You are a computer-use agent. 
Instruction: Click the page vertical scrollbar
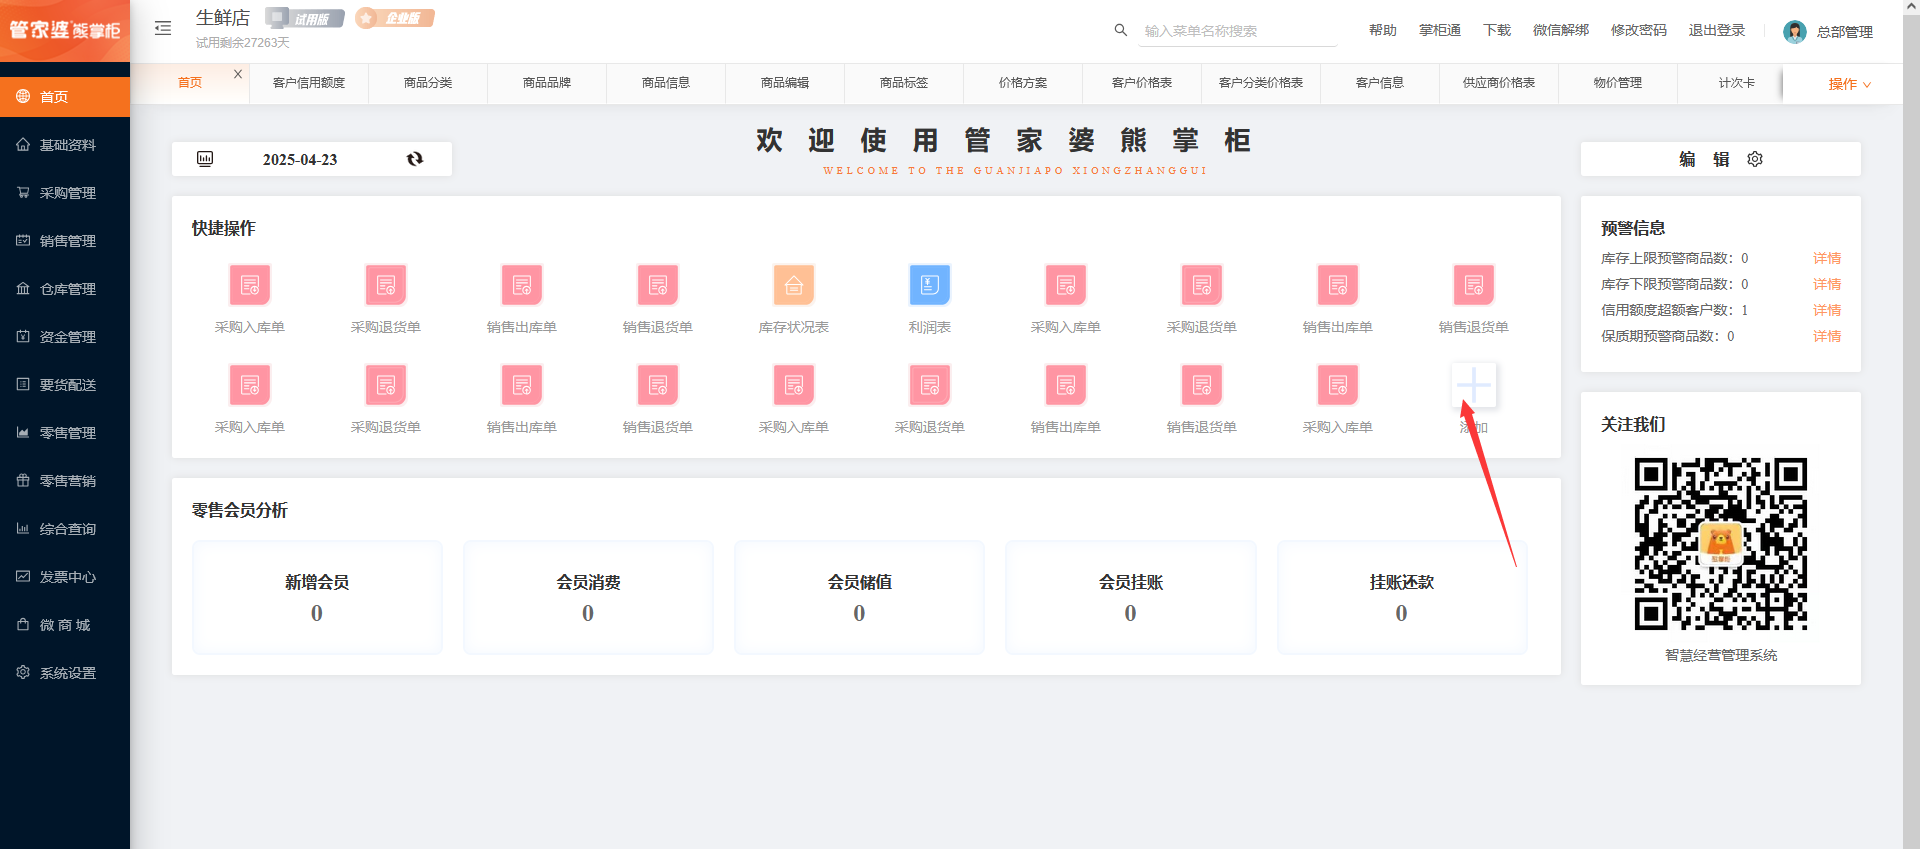tap(1911, 424)
